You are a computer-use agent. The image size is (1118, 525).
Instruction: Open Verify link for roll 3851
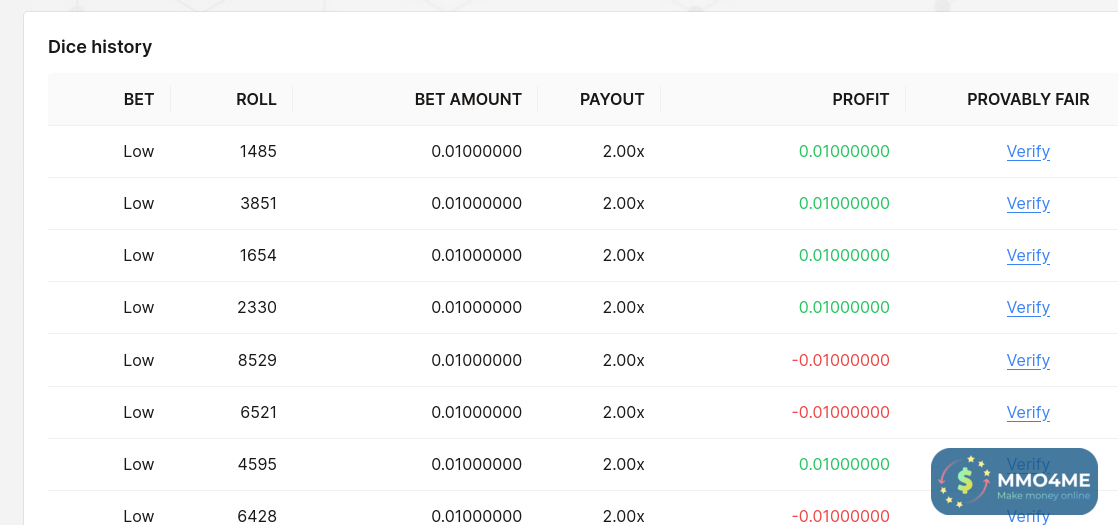tap(1028, 204)
